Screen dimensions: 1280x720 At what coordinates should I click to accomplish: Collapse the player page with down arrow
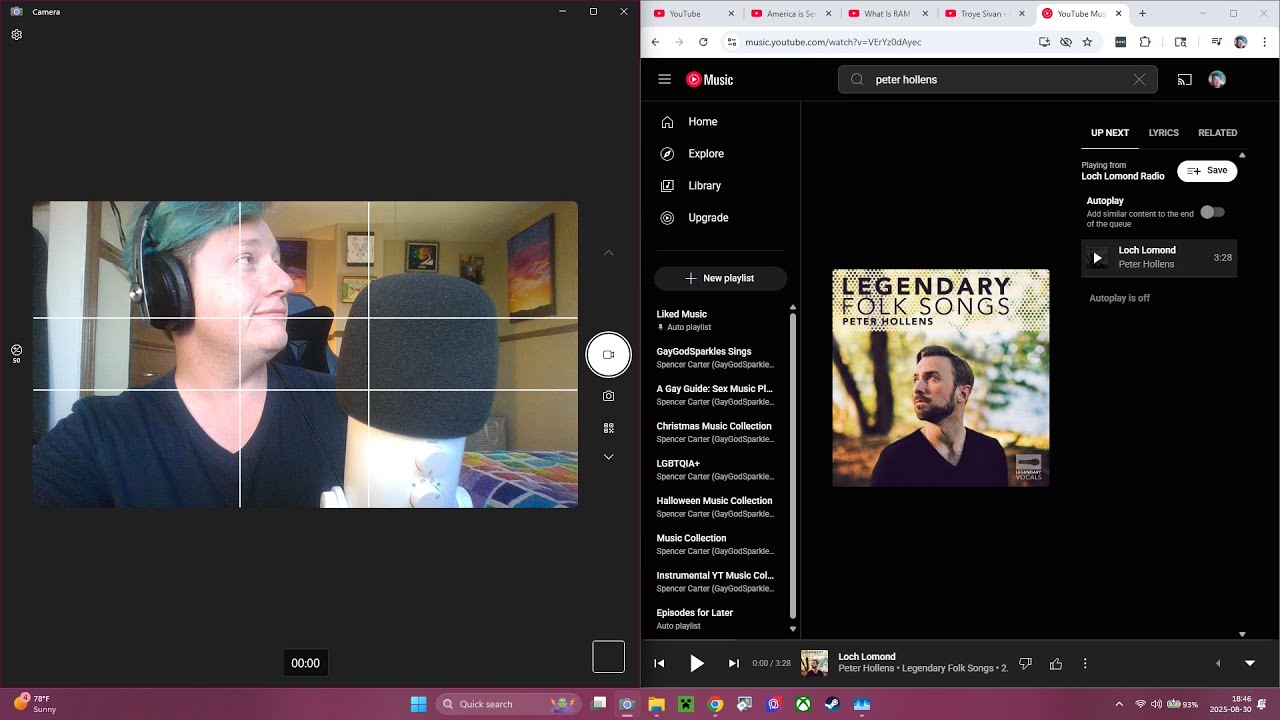[1249, 663]
